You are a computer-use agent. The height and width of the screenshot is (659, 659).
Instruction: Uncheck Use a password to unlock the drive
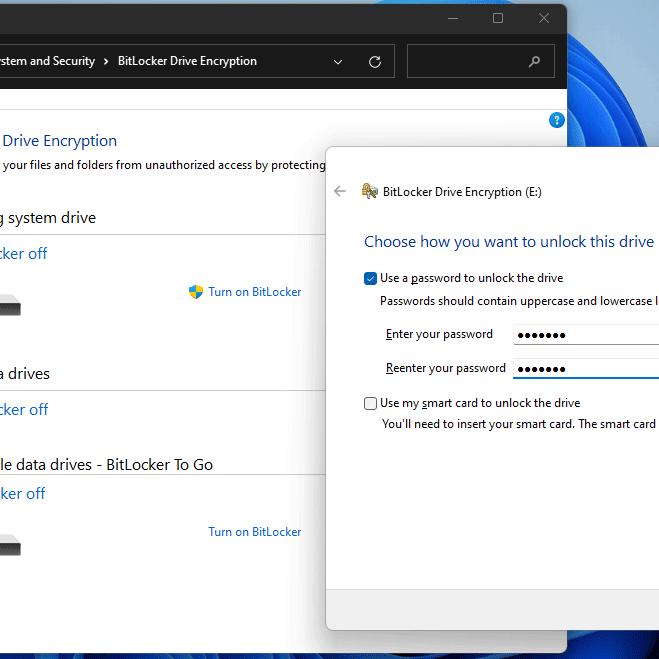tap(371, 278)
